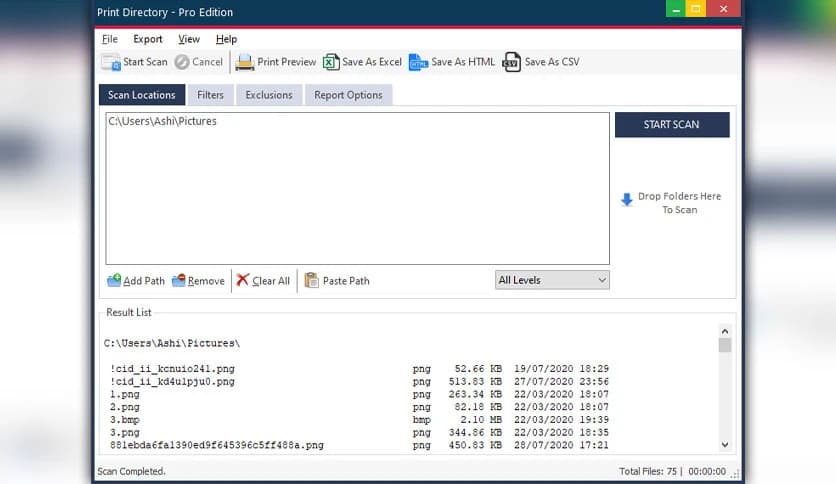Open the All Levels dropdown
836x484 pixels.
point(552,280)
